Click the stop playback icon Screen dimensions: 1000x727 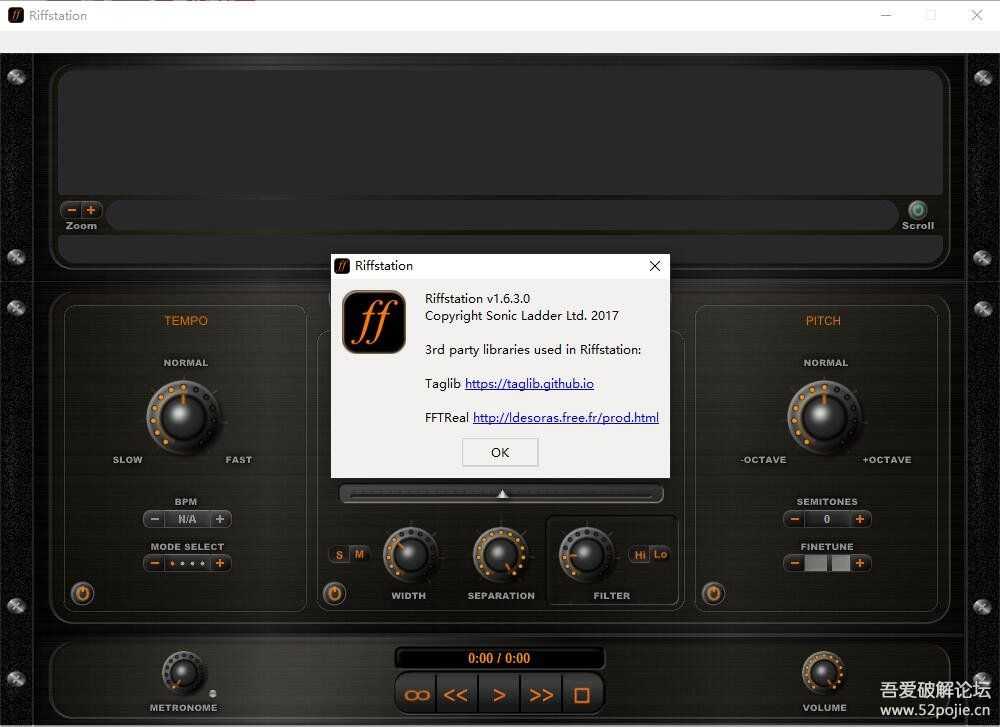(x=581, y=693)
